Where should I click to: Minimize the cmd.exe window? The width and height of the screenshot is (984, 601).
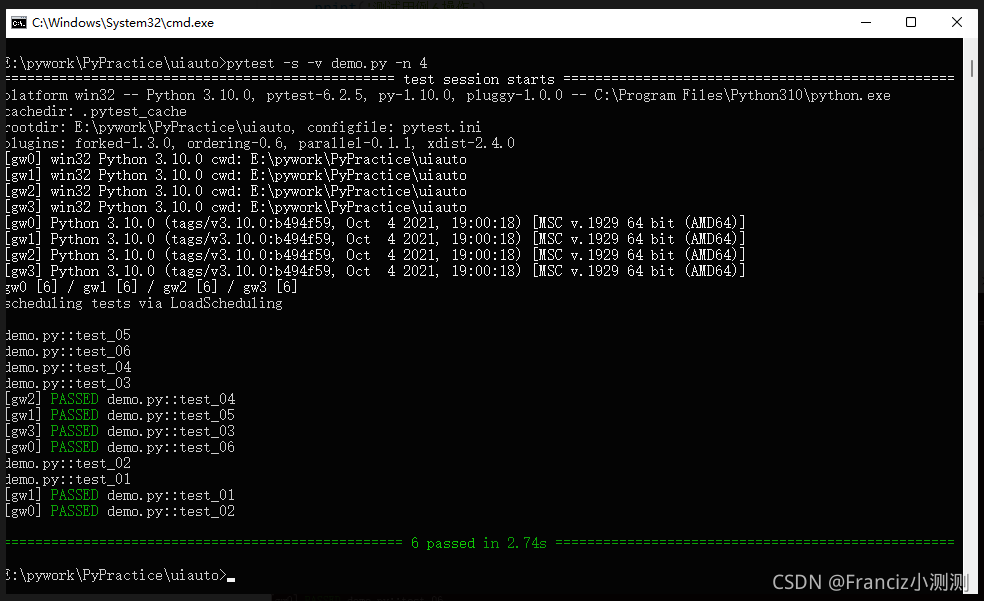click(x=866, y=23)
